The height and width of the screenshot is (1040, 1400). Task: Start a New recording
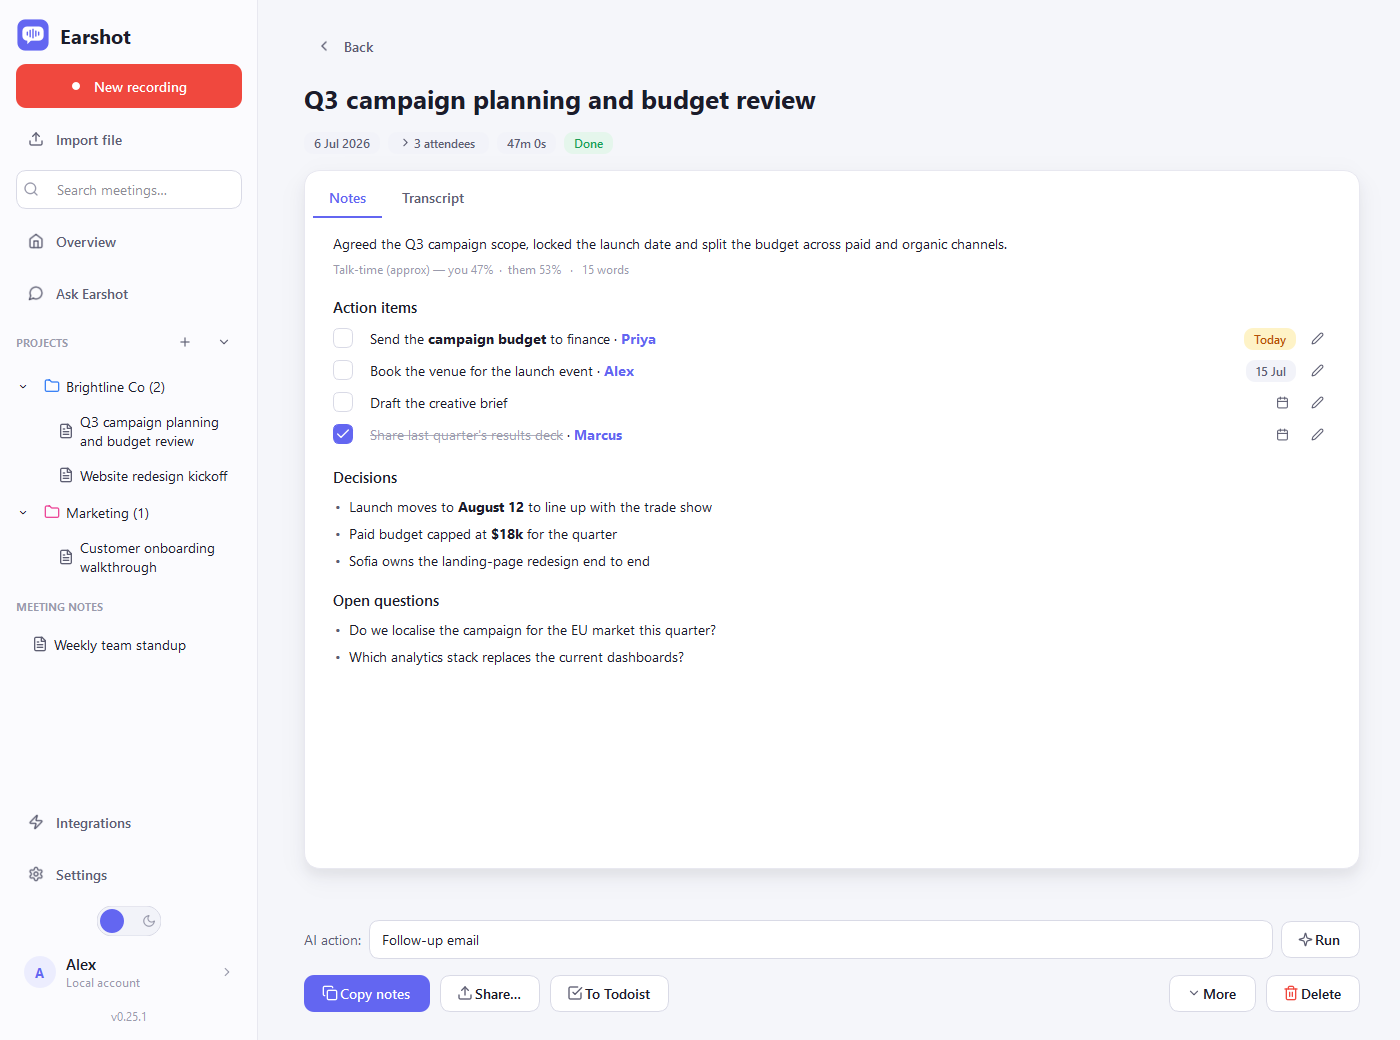click(x=129, y=86)
